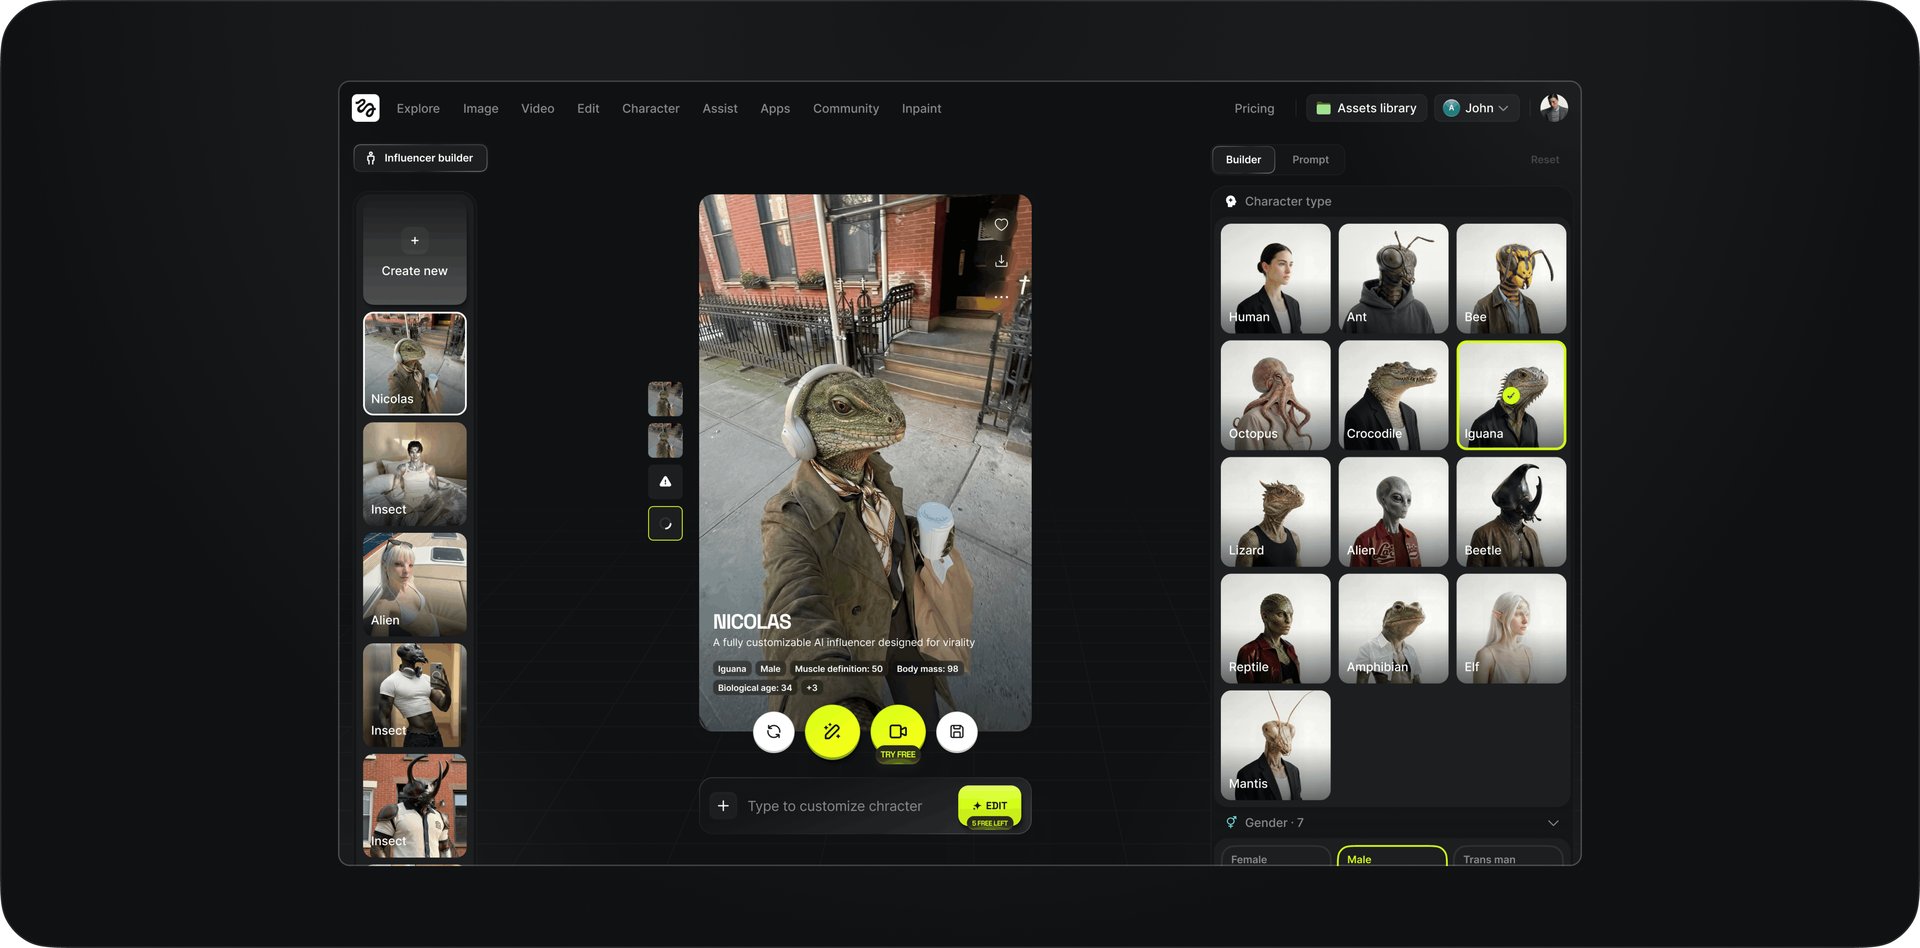Click the video camera Try Free button
Image resolution: width=1920 pixels, height=948 pixels.
[x=898, y=733]
